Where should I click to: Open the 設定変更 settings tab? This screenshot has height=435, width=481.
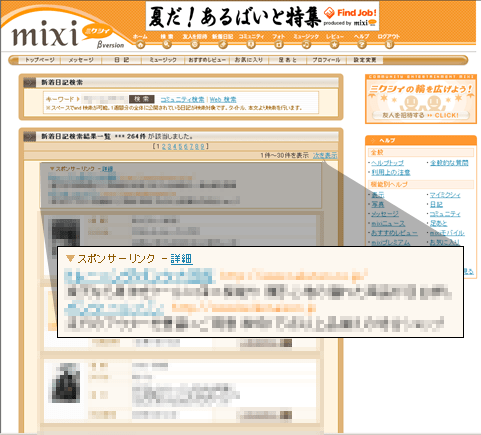(365, 60)
